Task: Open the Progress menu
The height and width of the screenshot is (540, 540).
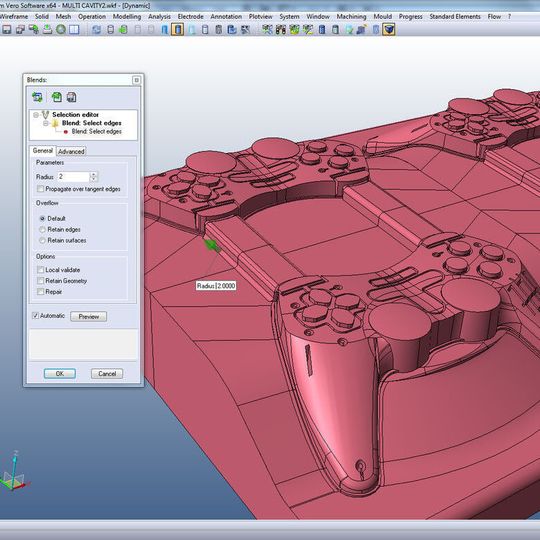Action: 411,16
